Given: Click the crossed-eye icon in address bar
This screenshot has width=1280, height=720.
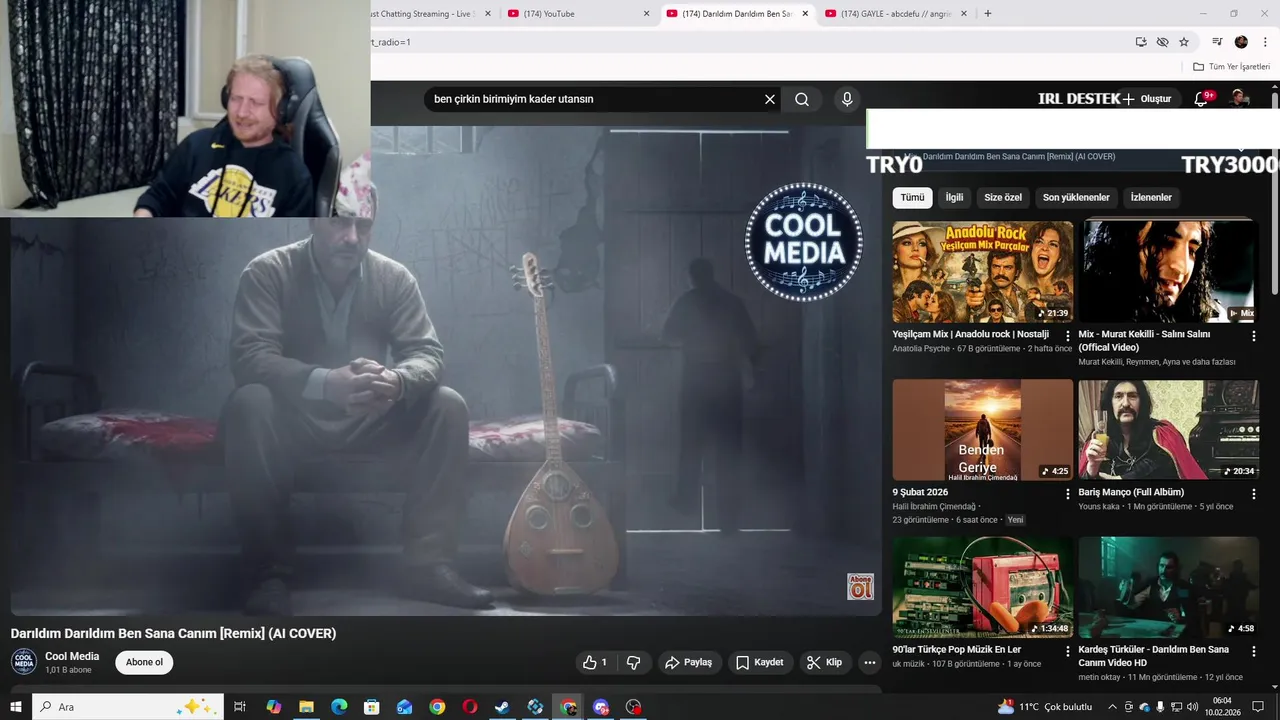Looking at the screenshot, I should [1162, 42].
